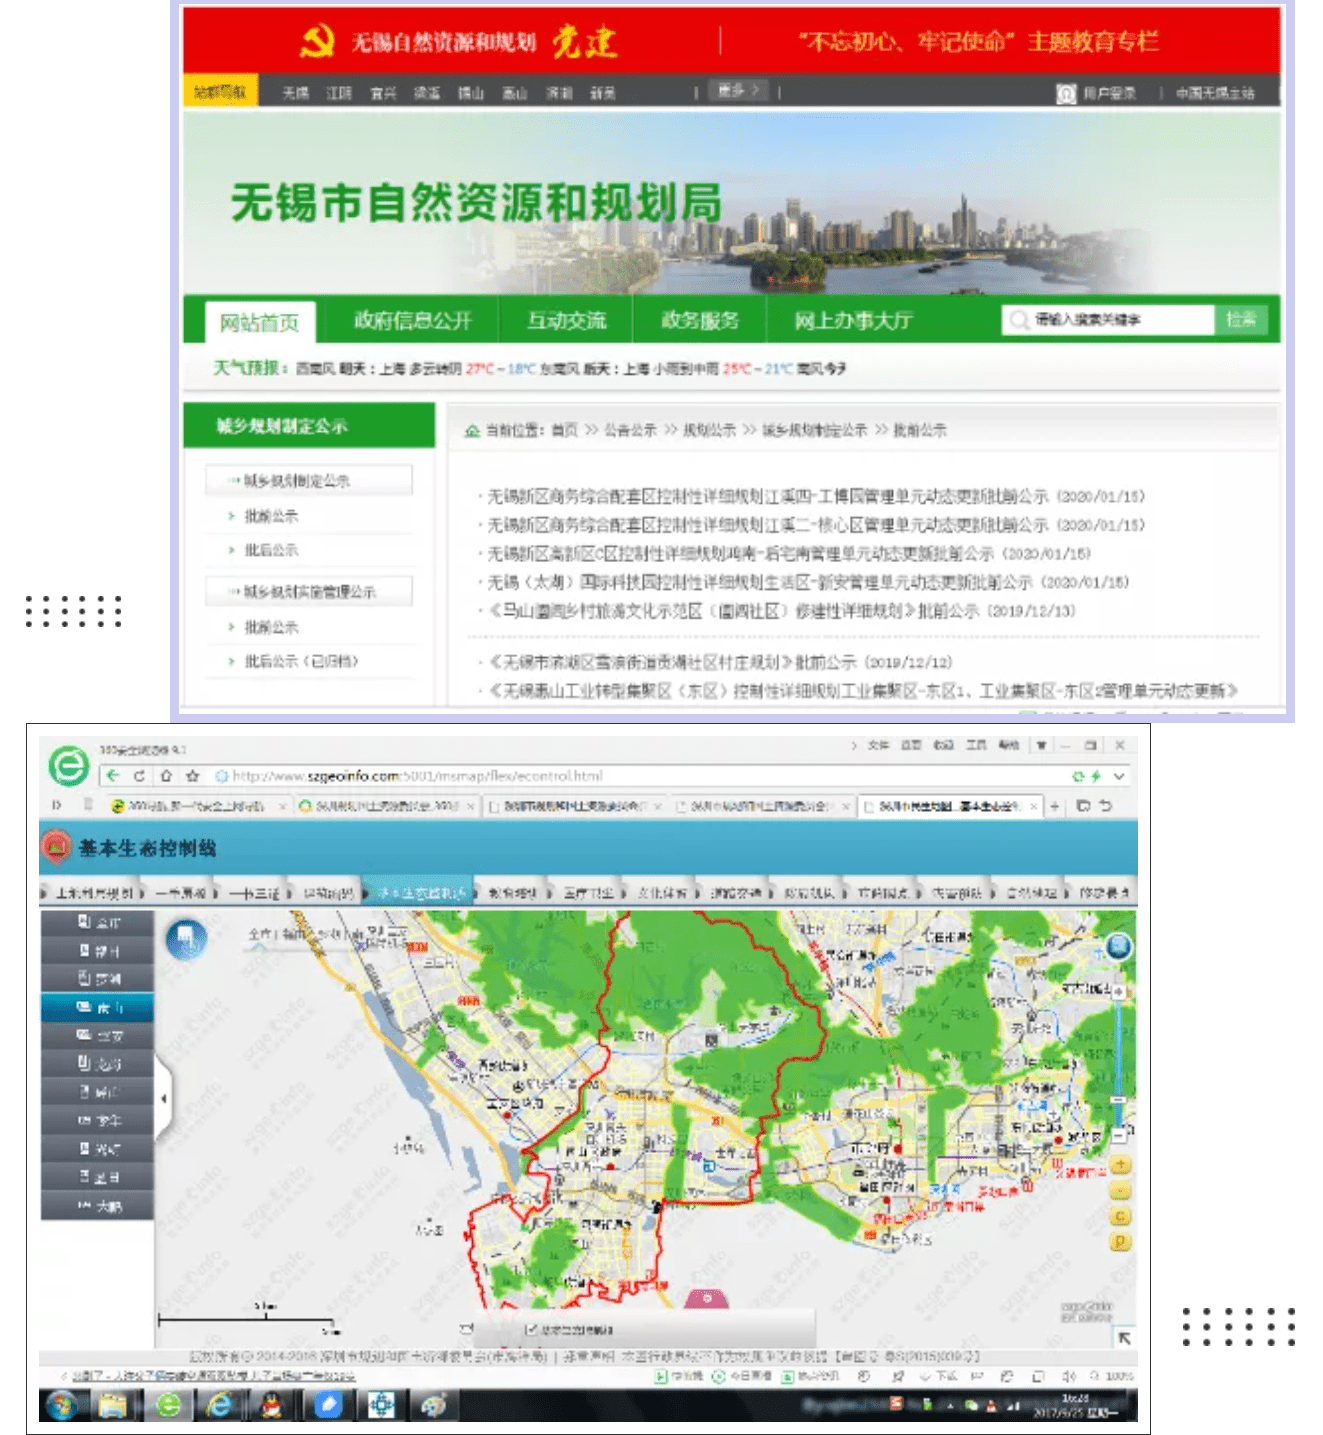Reload the page in the 360 browser
This screenshot has width=1323, height=1435.
[139, 775]
